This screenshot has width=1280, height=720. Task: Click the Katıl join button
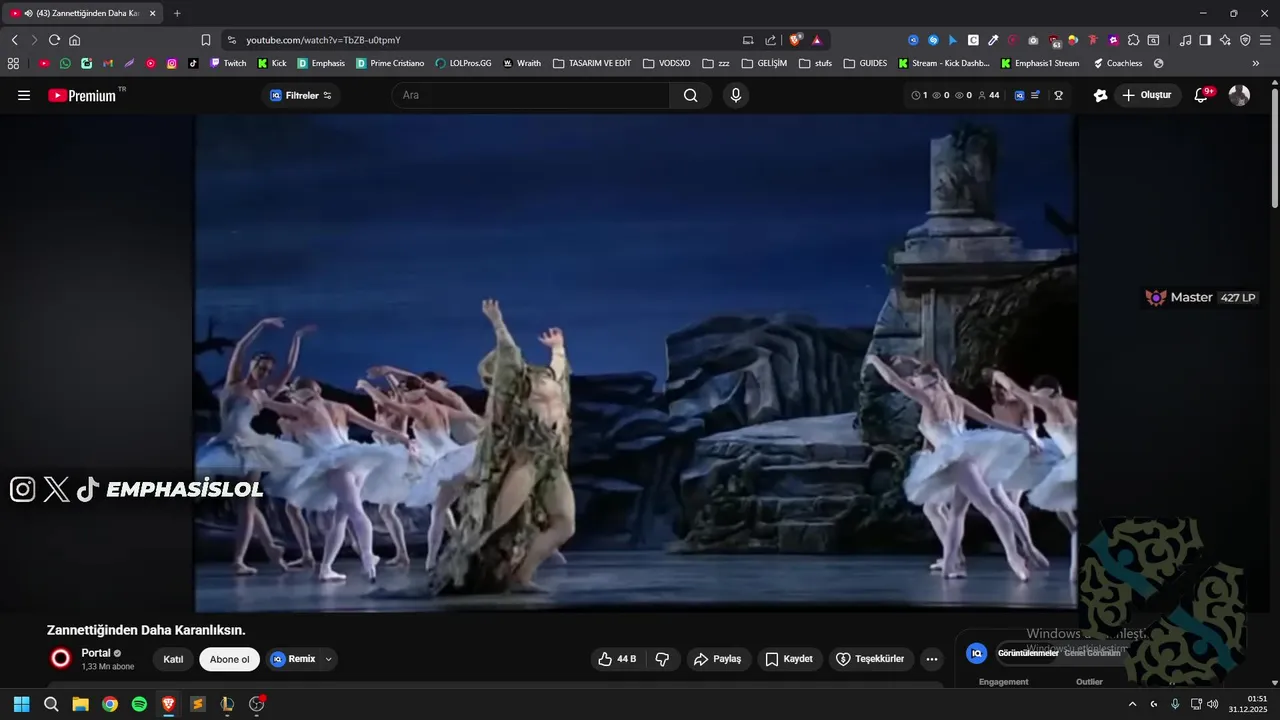pos(173,659)
